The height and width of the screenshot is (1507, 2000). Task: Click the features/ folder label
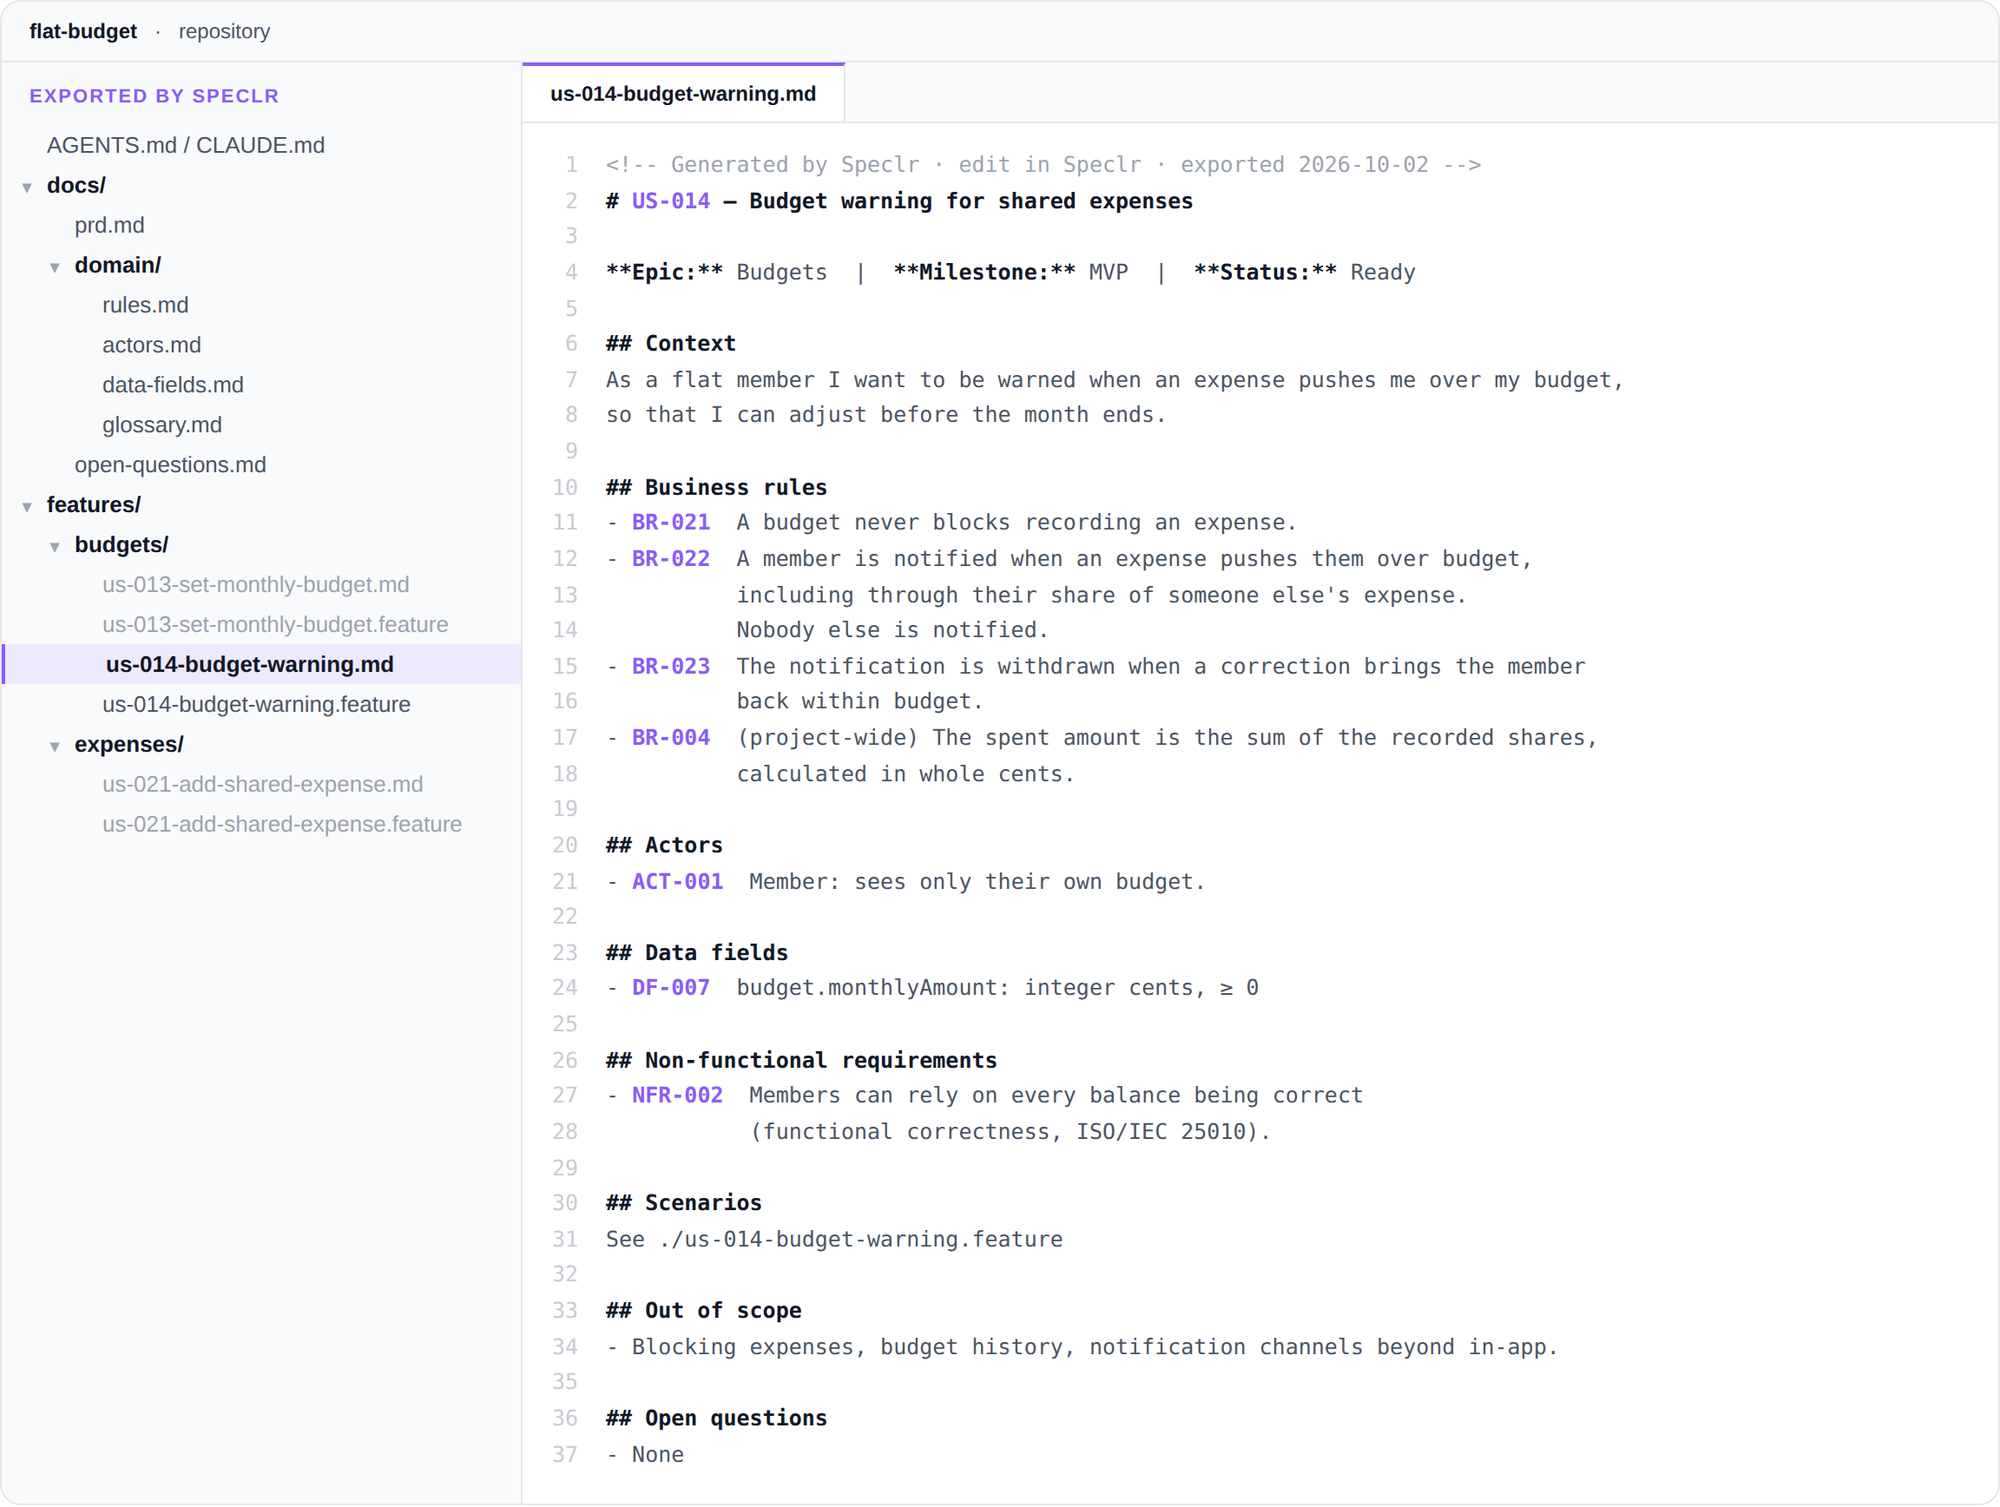pyautogui.click(x=94, y=505)
